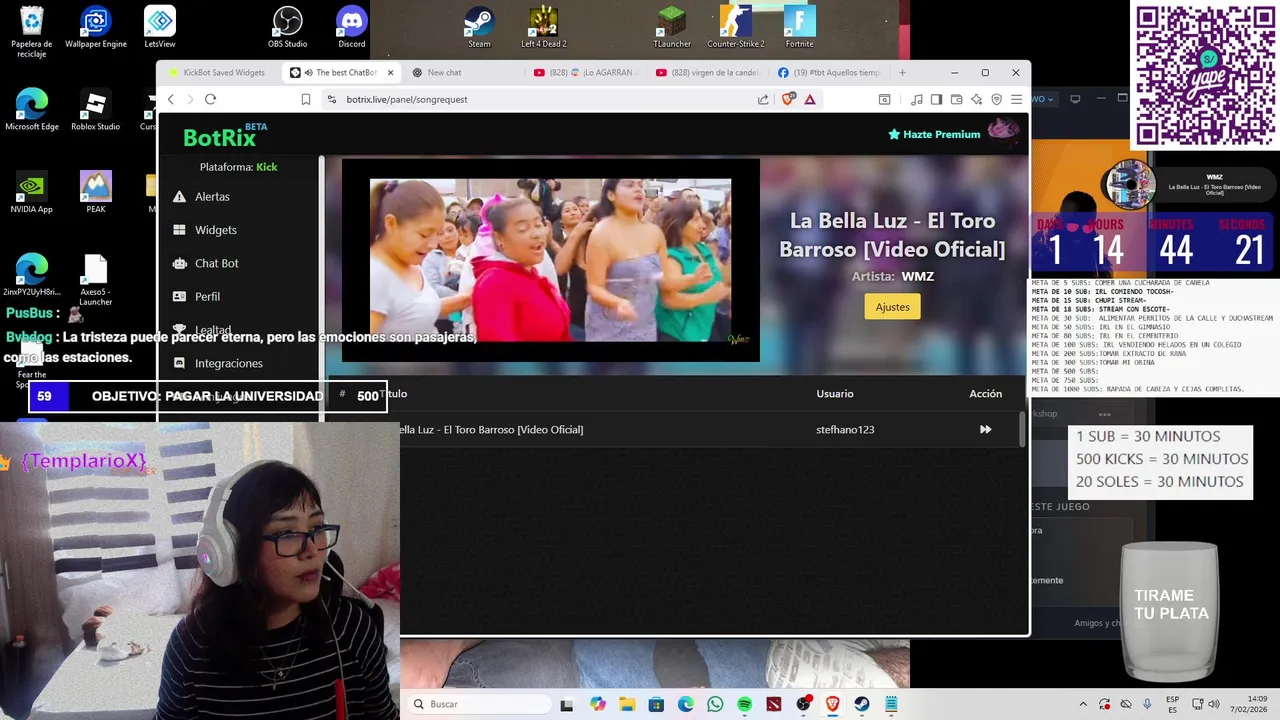Screen dimensions: 1280x720
Task: Open Brave Rewards triangle icon
Action: (810, 99)
